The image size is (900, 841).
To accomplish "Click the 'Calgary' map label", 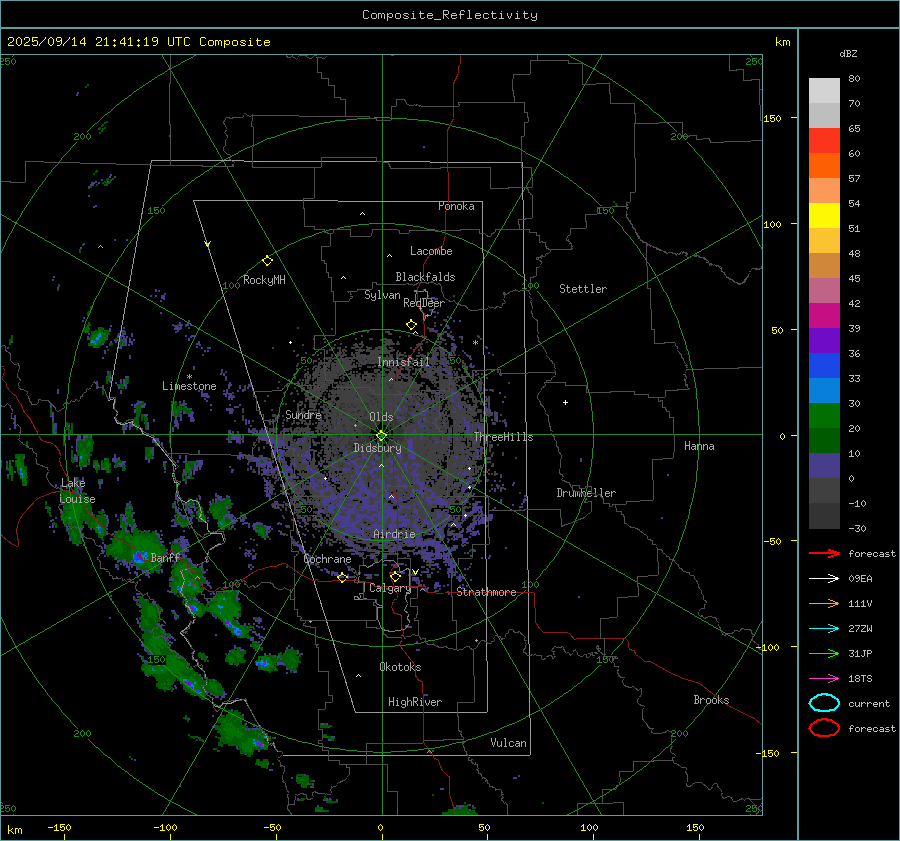I will click(x=390, y=588).
